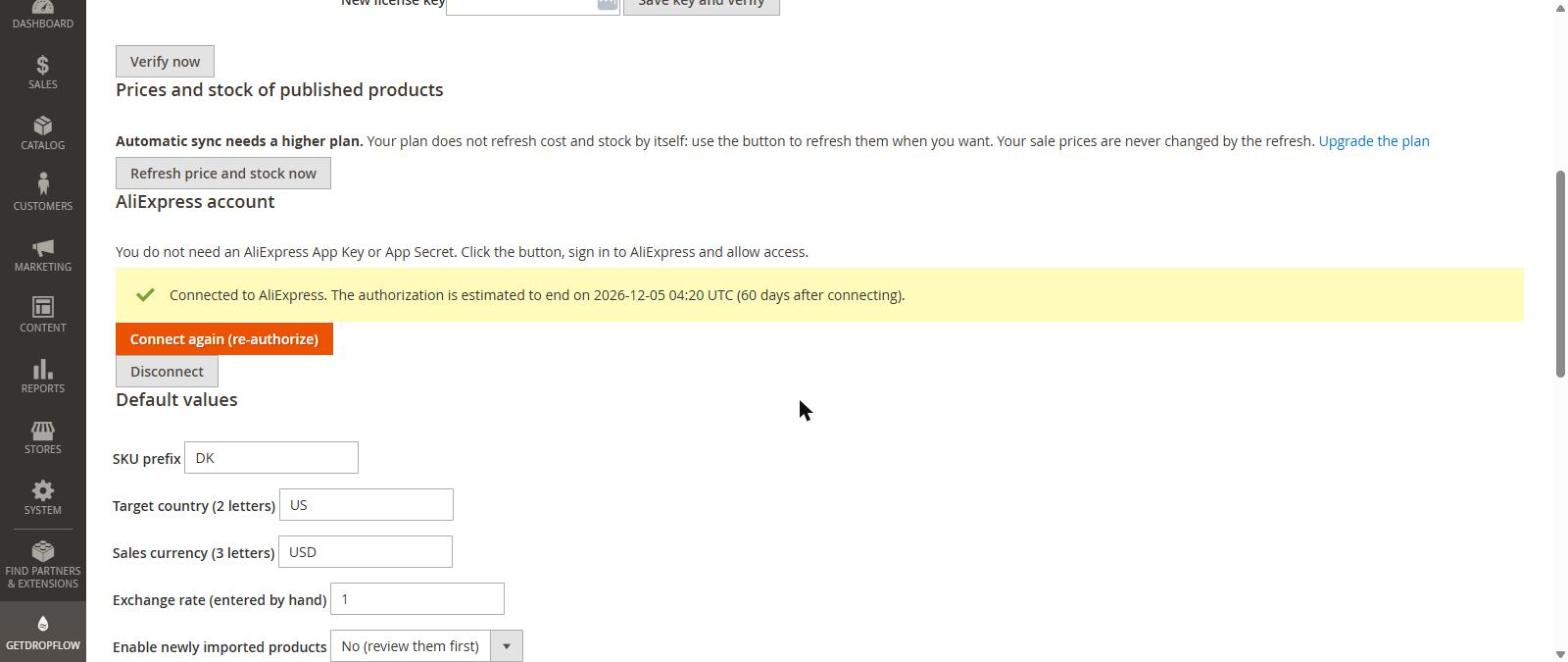Screen dimensions: 1568x662
Task: Focus the SKU prefix field
Action: point(271,458)
